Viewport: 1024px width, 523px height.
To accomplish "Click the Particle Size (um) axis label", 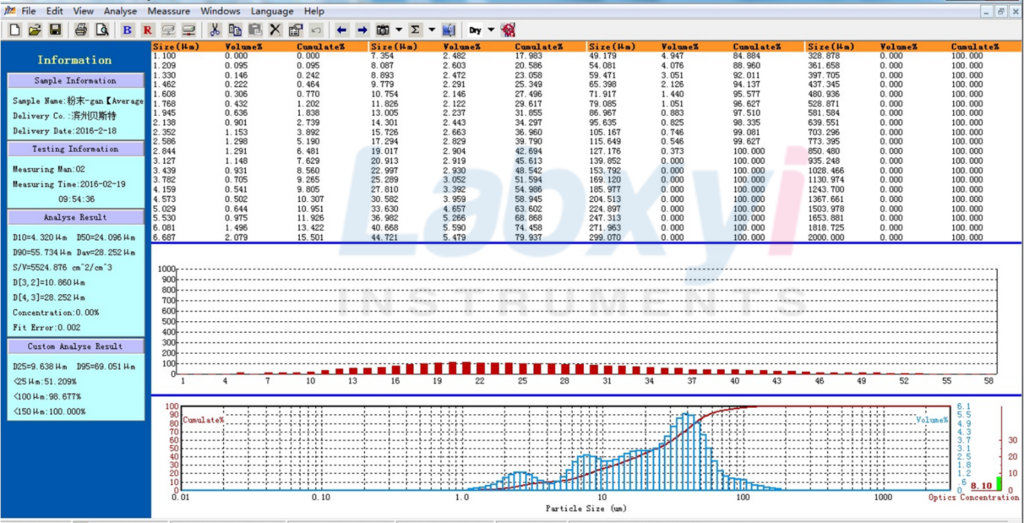I will coord(586,508).
